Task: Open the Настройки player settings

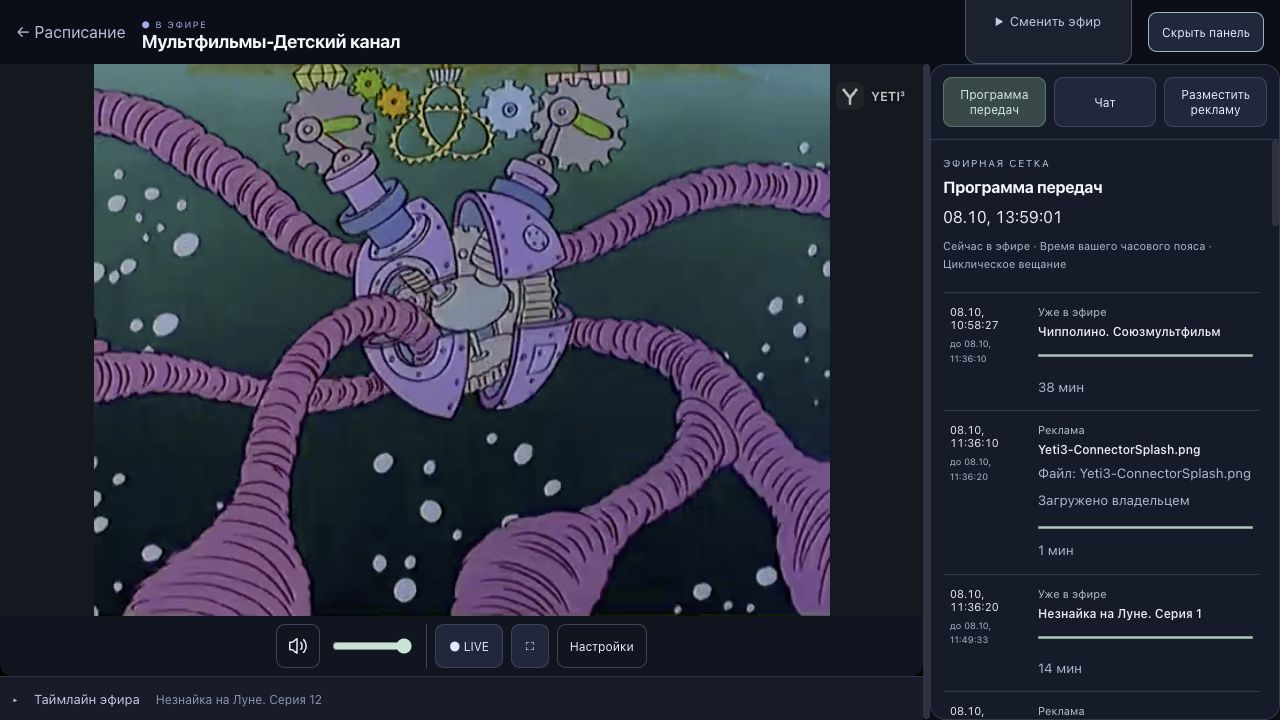Action: tap(602, 646)
